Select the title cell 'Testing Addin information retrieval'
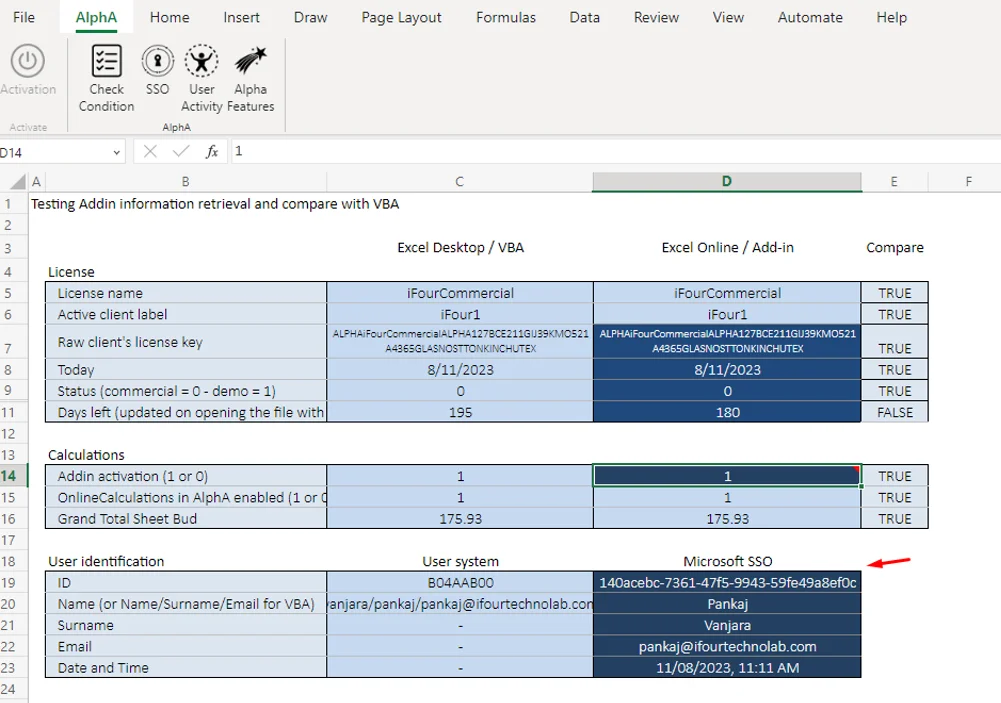 tap(215, 204)
